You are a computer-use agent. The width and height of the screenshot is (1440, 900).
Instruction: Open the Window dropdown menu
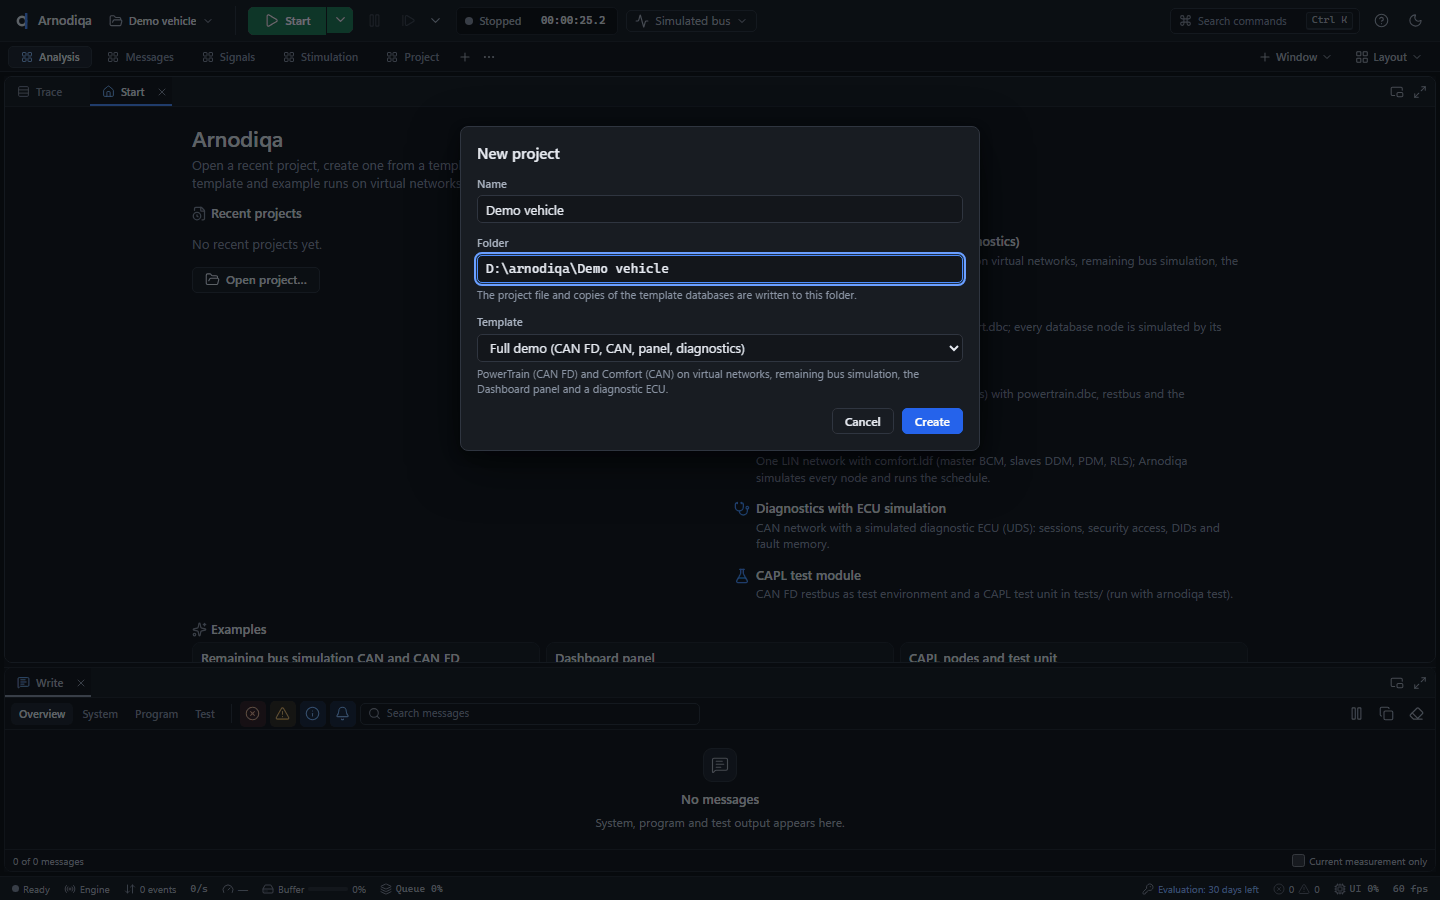1295,57
